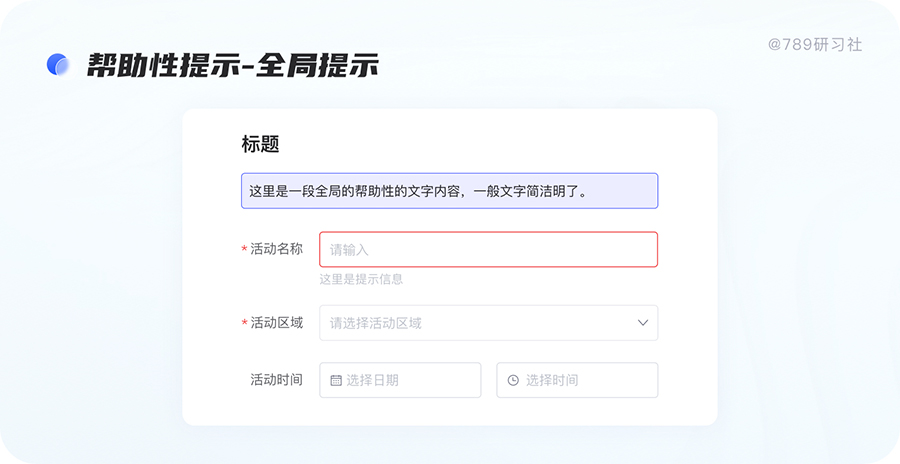The width and height of the screenshot is (900, 464).
Task: Click the 活动时间 field label
Action: 276,380
